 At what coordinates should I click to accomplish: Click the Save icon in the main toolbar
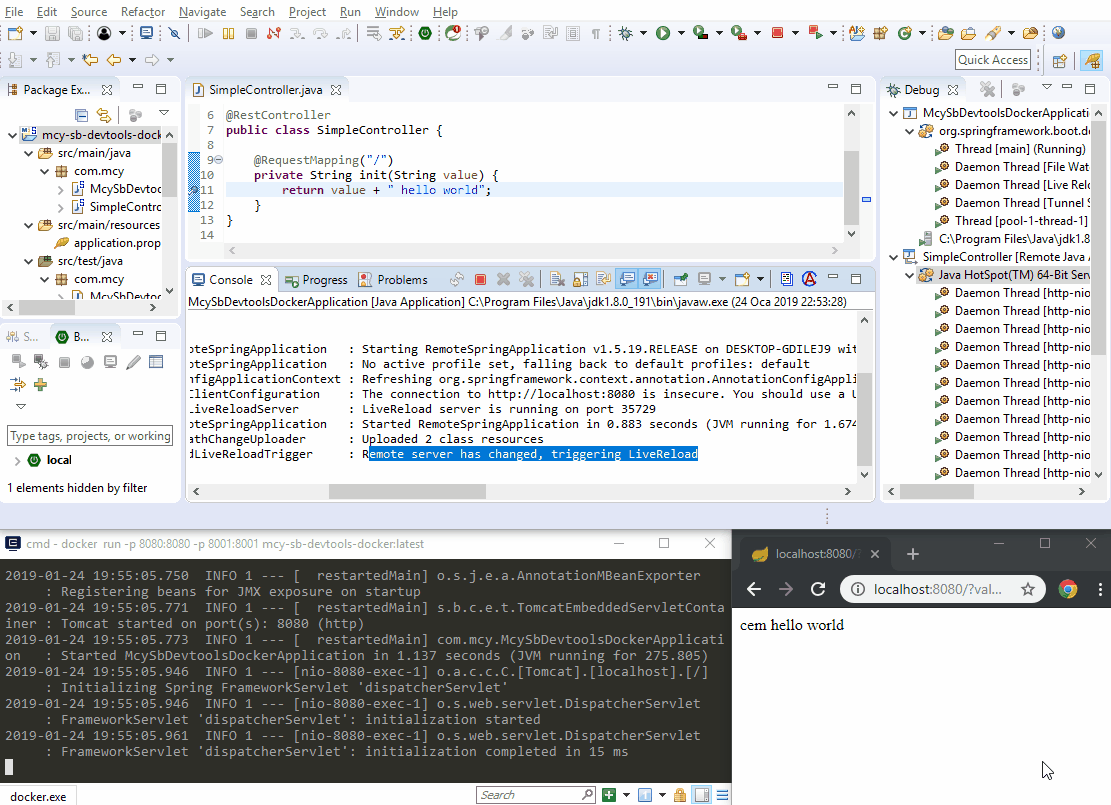coord(52,33)
